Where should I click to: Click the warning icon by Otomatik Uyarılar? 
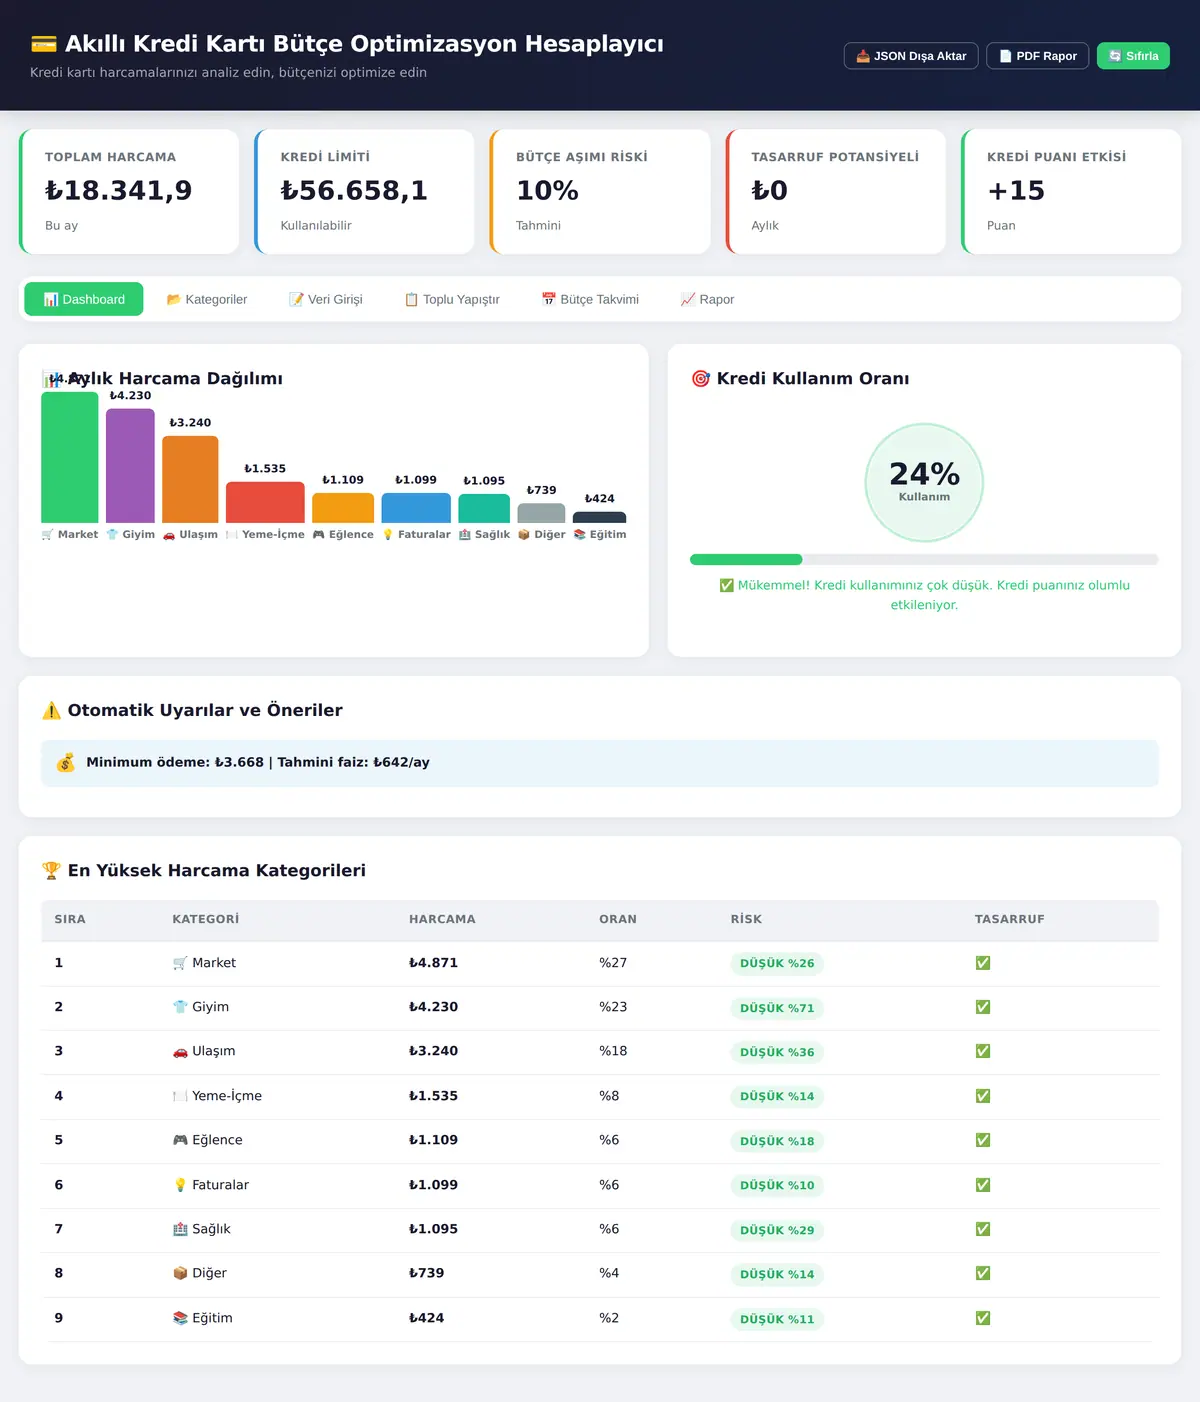[51, 710]
